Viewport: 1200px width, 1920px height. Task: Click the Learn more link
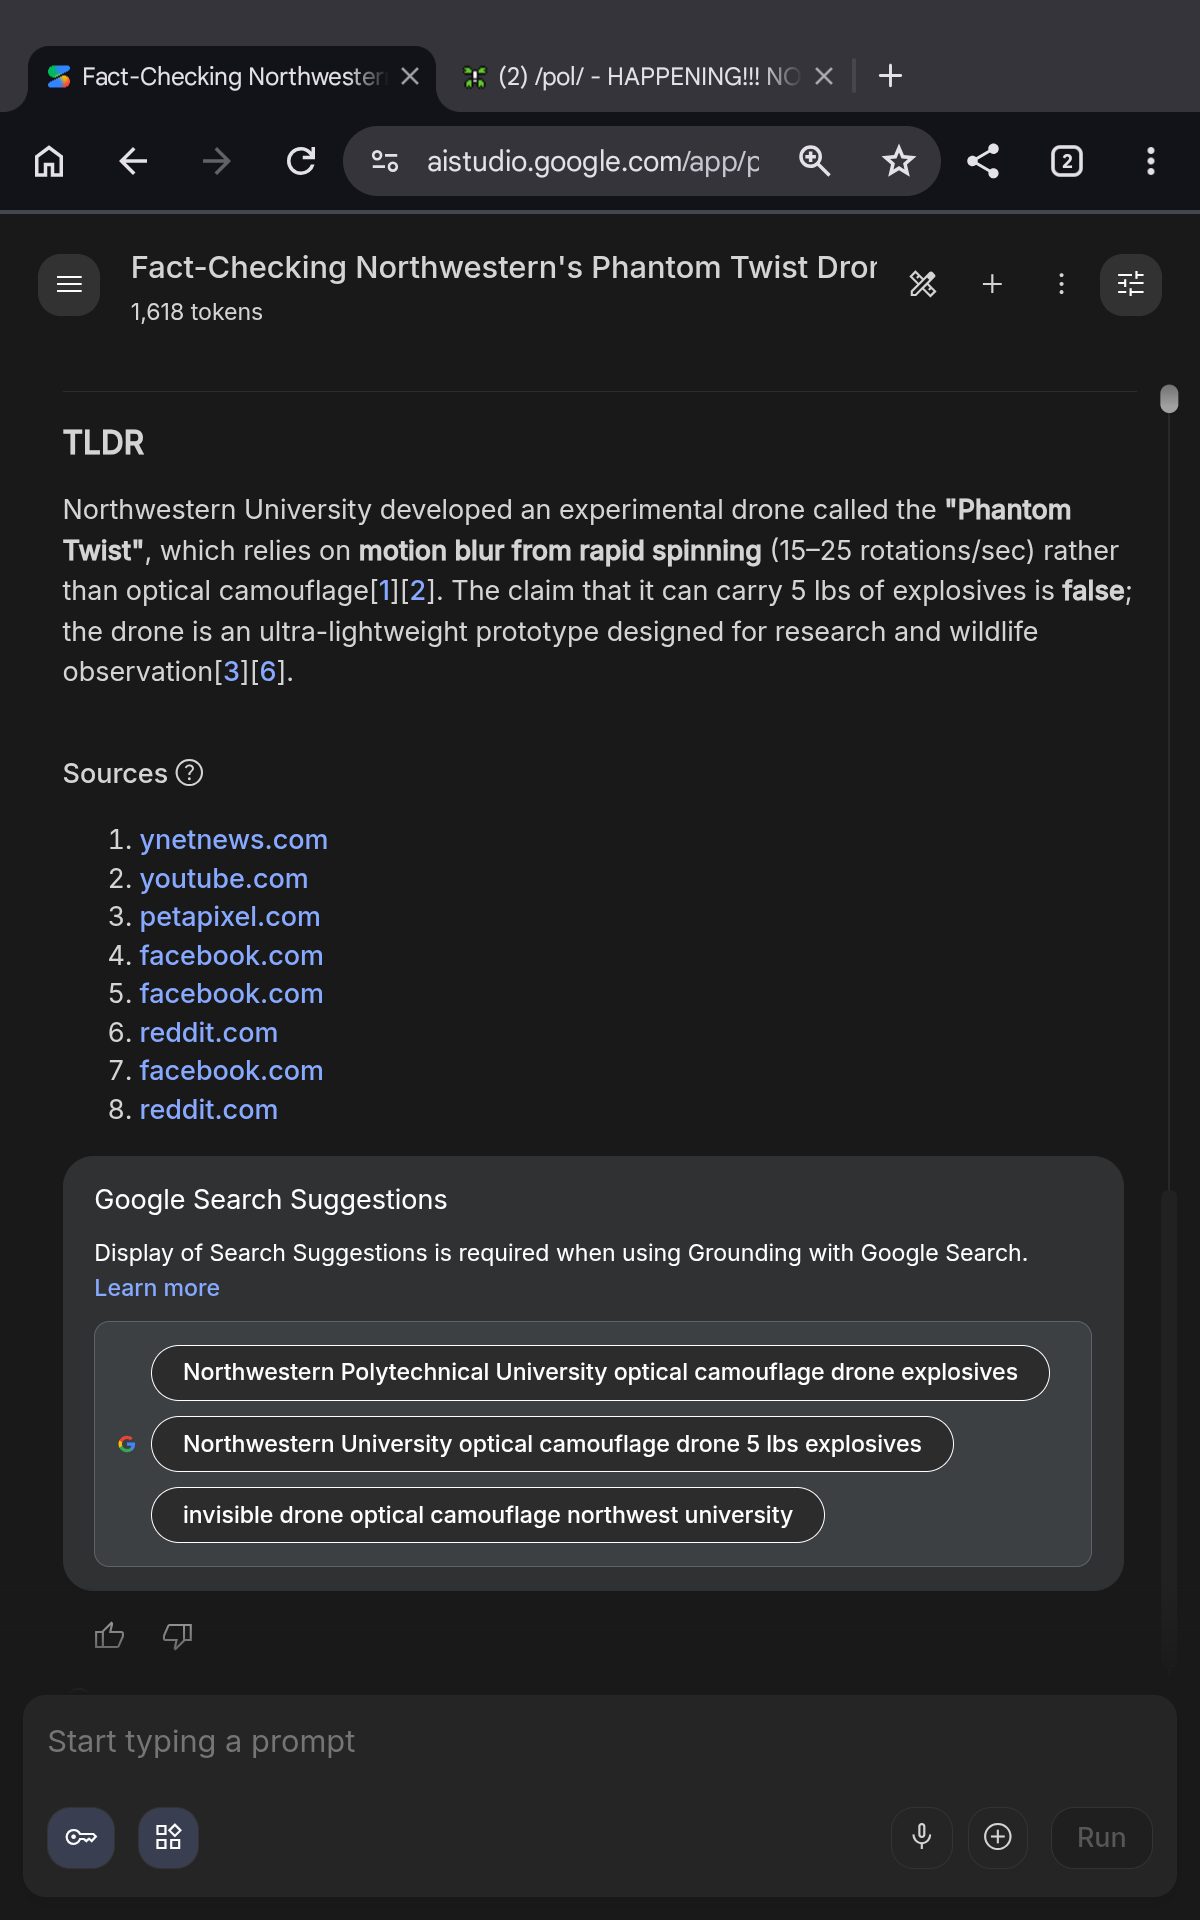click(x=157, y=1288)
